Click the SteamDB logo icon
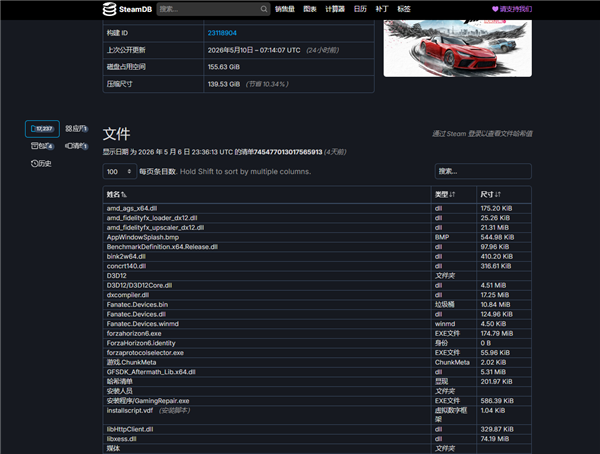Viewport: 600px width, 454px height. (109, 9)
